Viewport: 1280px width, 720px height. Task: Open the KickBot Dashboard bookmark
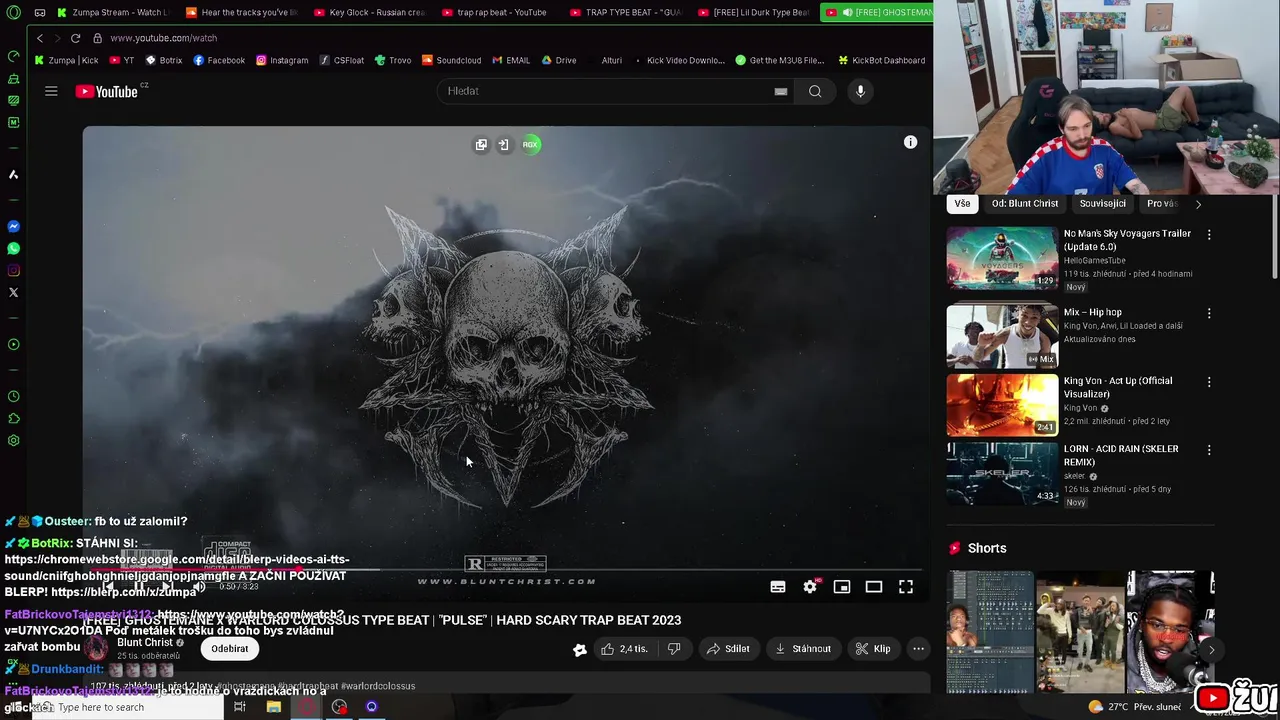point(881,60)
